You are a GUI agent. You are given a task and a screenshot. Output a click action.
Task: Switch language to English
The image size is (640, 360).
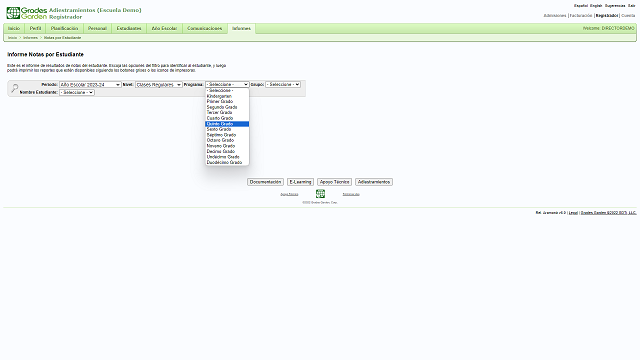point(596,6)
